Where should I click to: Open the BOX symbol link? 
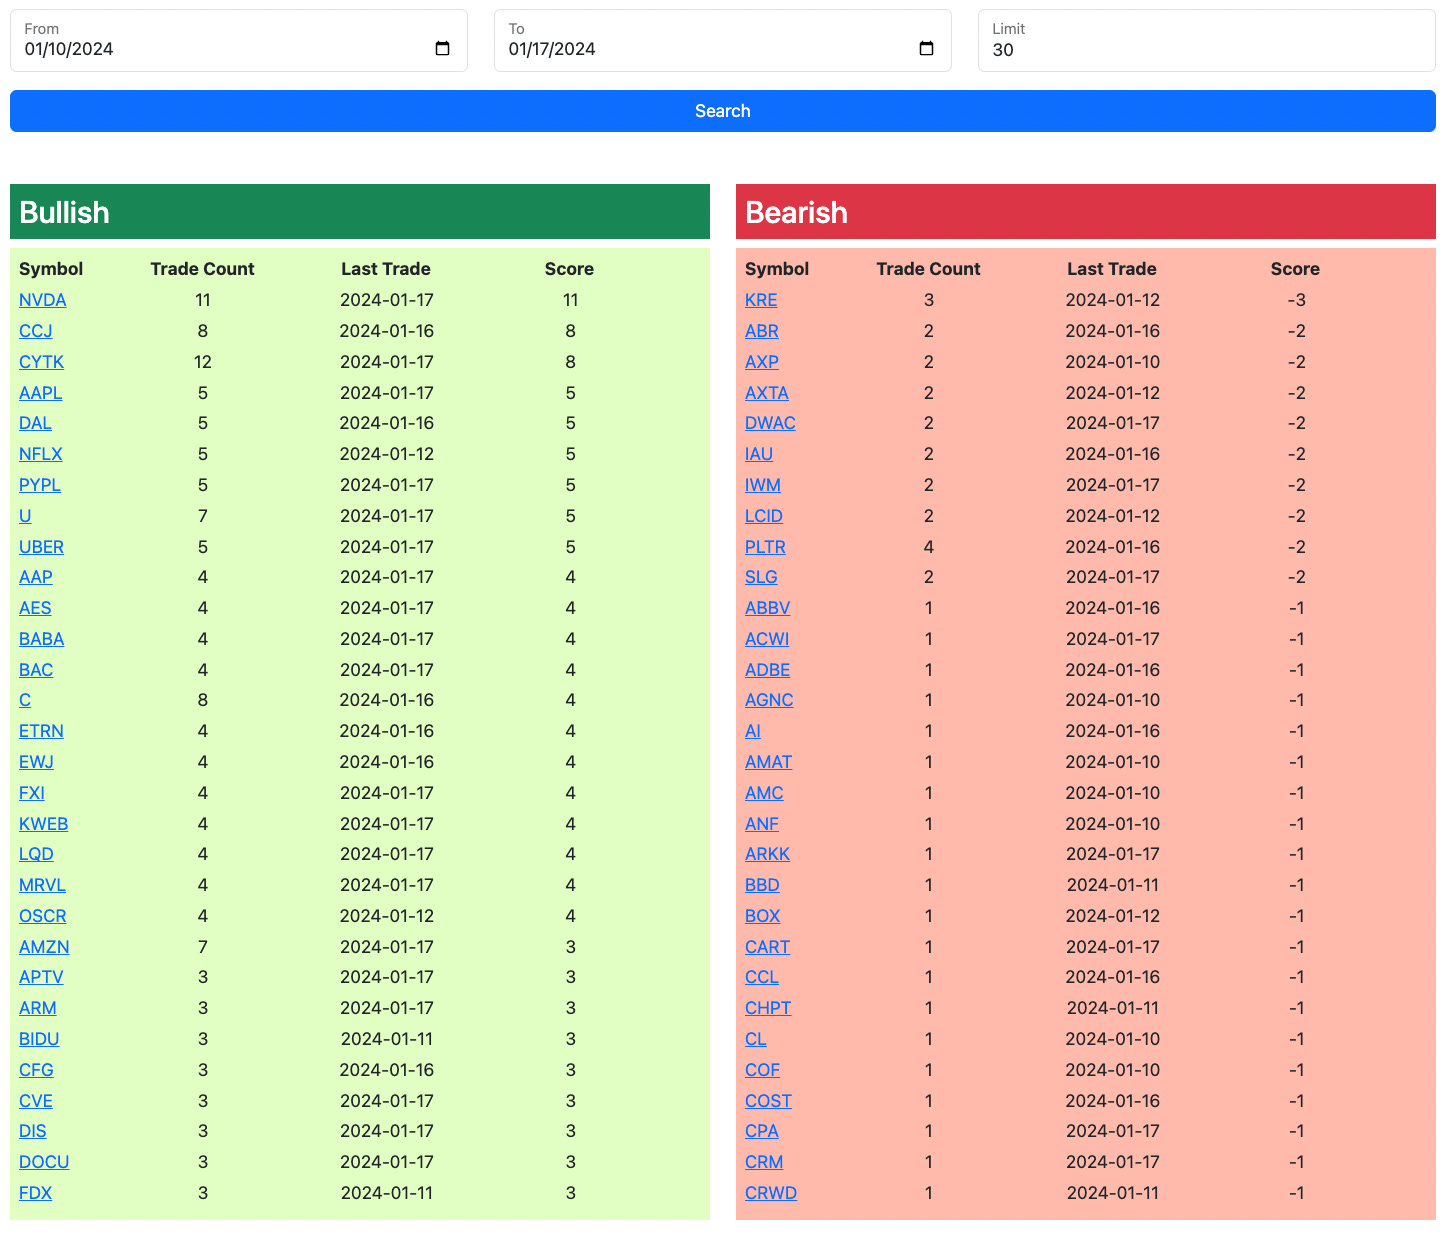(x=763, y=916)
